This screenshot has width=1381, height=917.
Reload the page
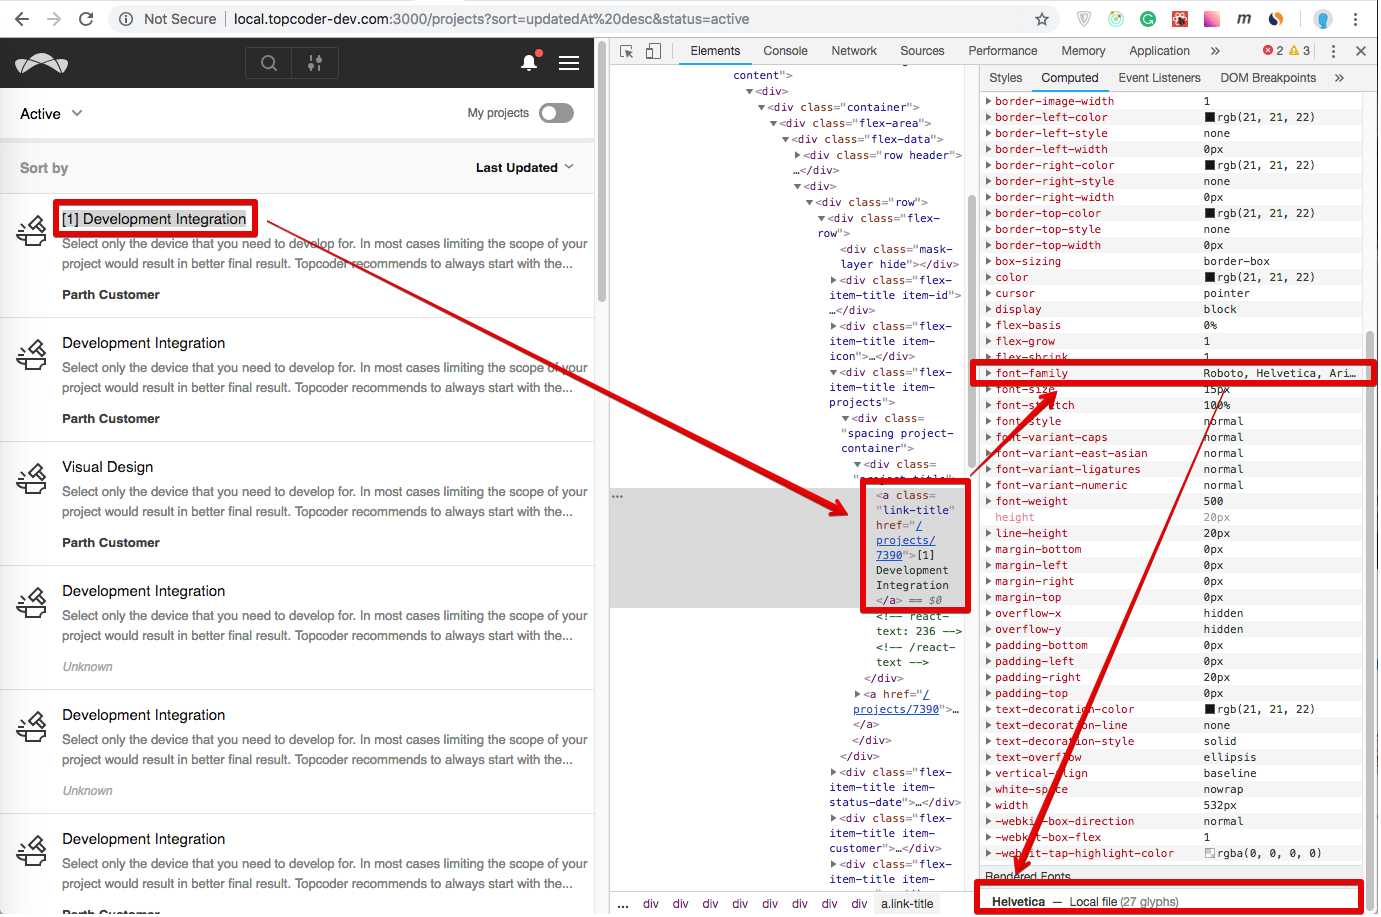pyautogui.click(x=86, y=19)
